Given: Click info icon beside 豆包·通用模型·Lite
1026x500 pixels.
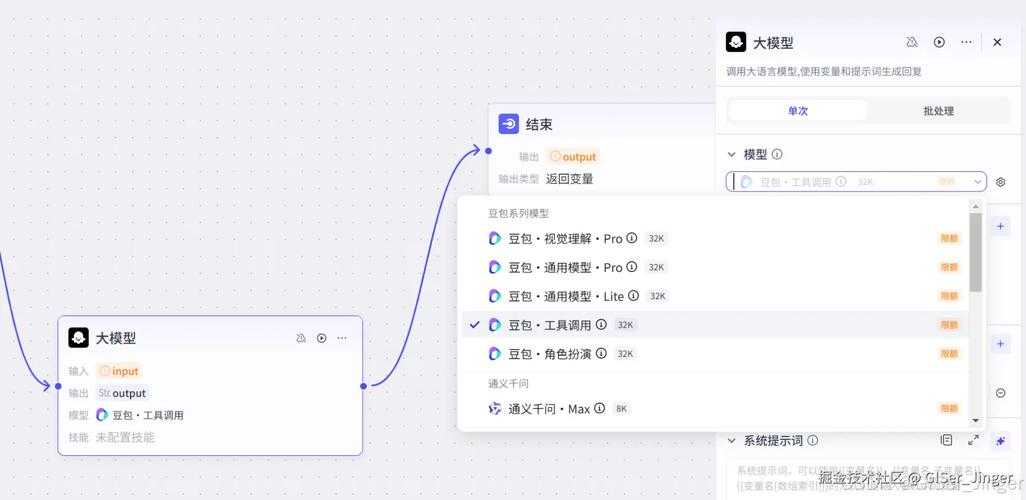Looking at the screenshot, I should [633, 296].
